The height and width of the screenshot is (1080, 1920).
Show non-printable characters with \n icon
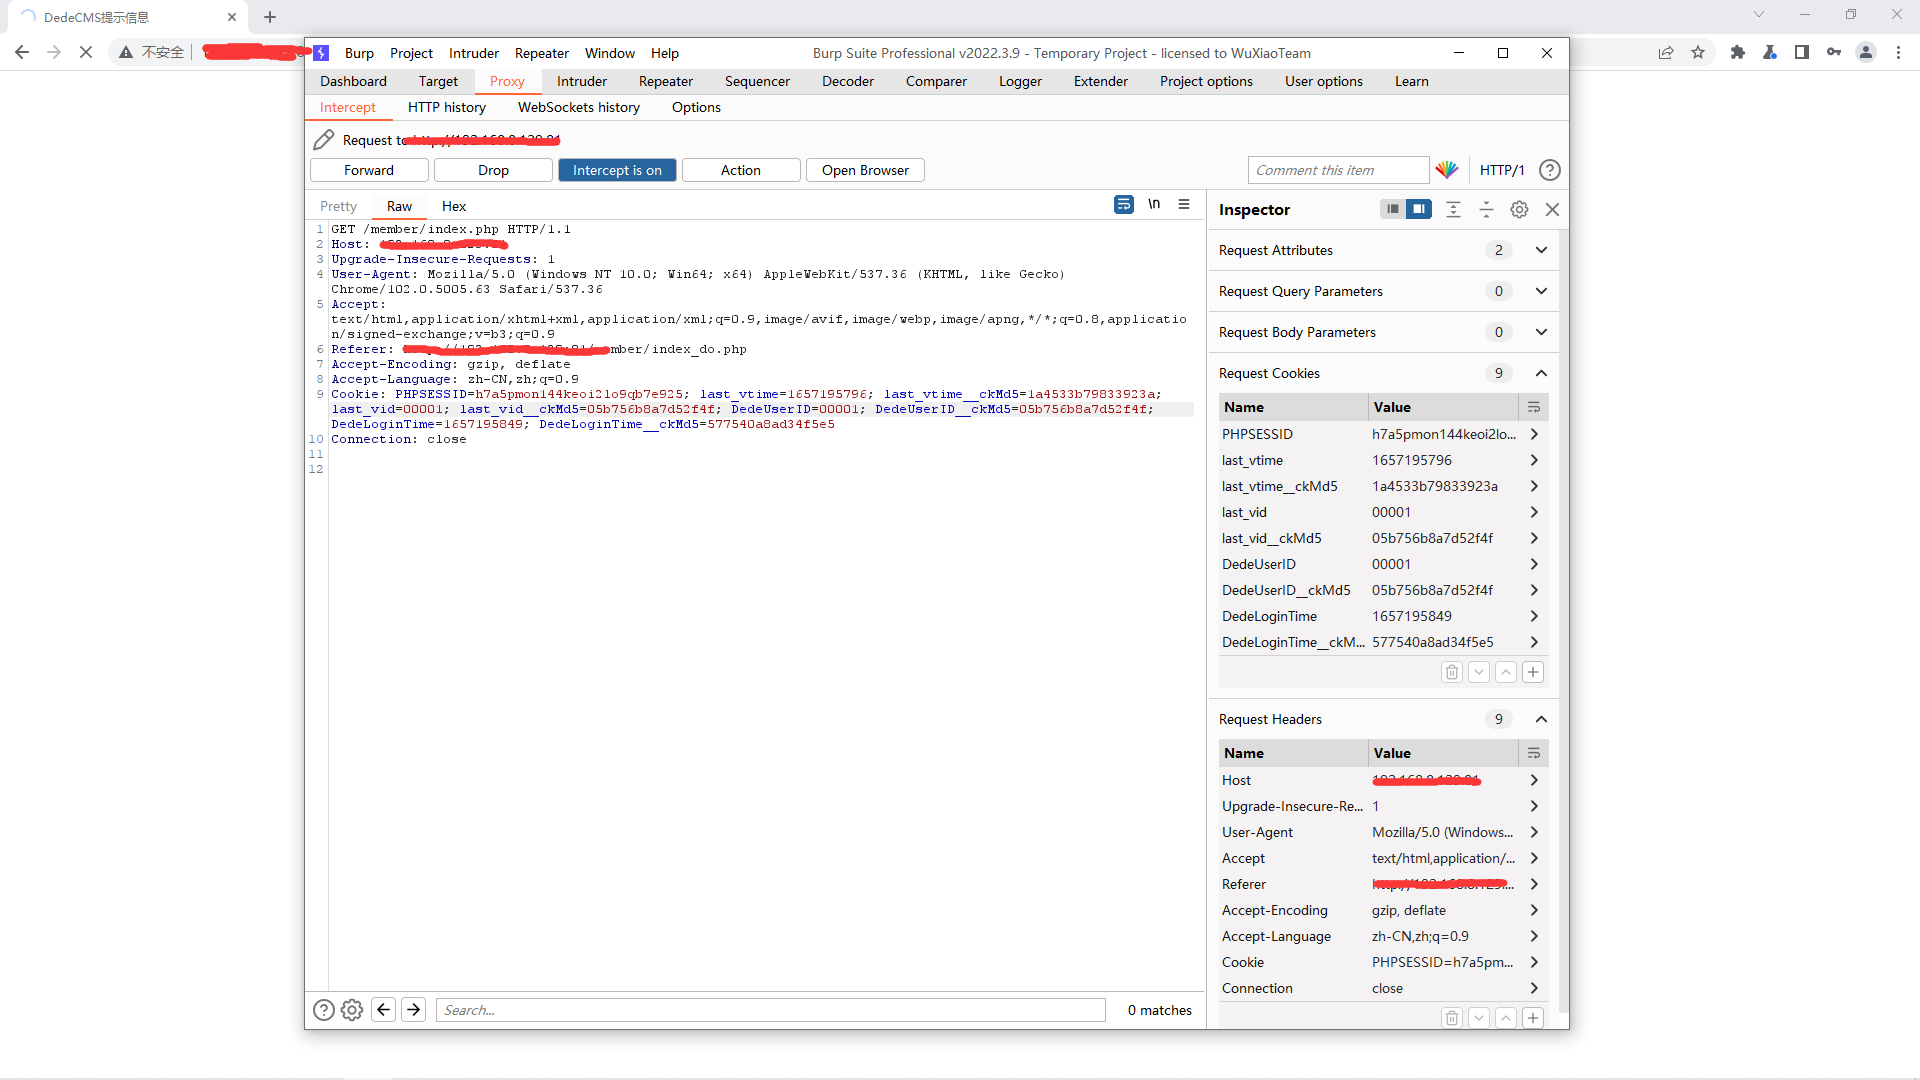1154,204
